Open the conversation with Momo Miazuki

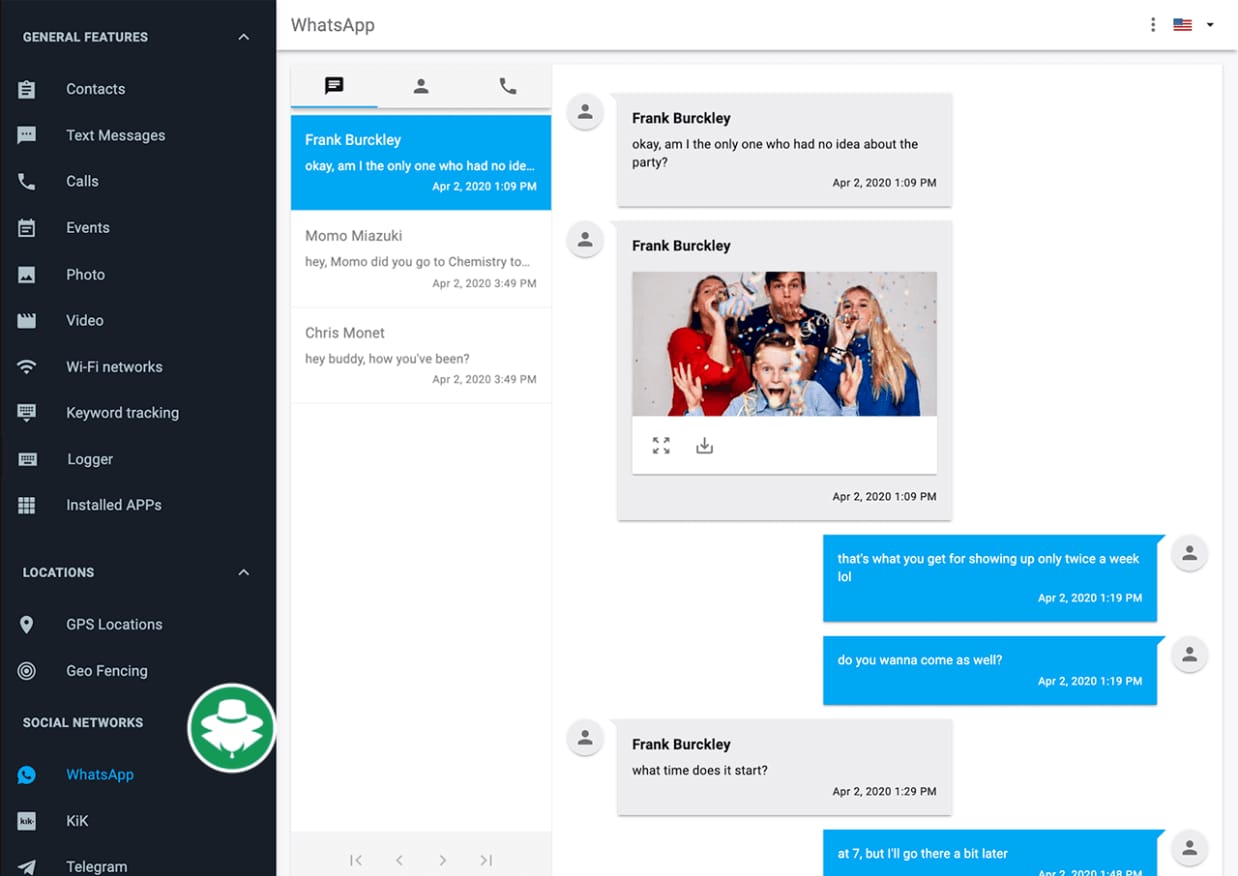pyautogui.click(x=420, y=258)
